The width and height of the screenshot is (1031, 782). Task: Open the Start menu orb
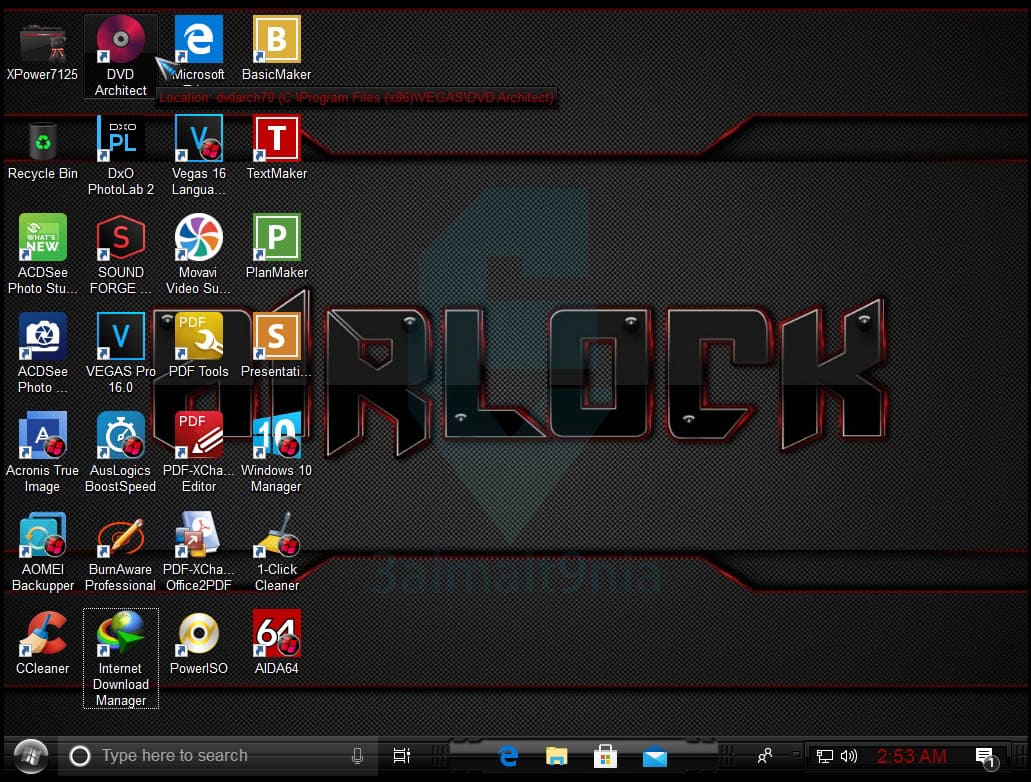(x=30, y=756)
